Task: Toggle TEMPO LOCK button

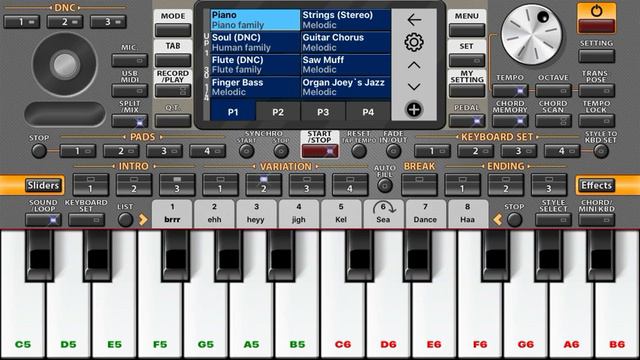Action: (x=597, y=120)
